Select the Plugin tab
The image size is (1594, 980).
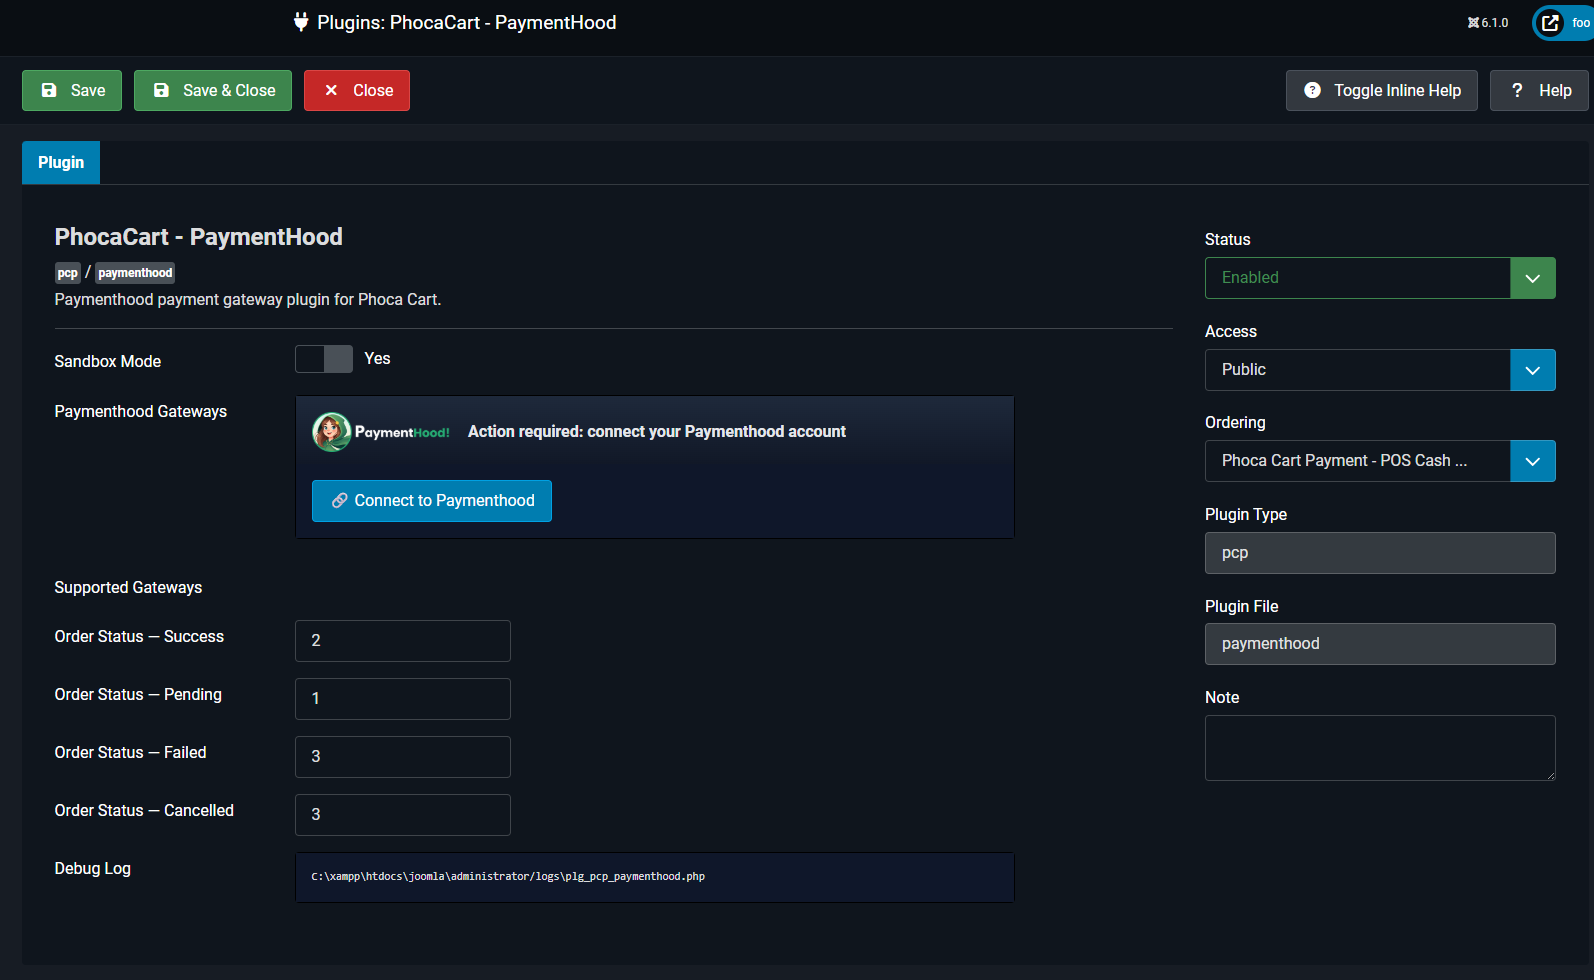coord(61,162)
